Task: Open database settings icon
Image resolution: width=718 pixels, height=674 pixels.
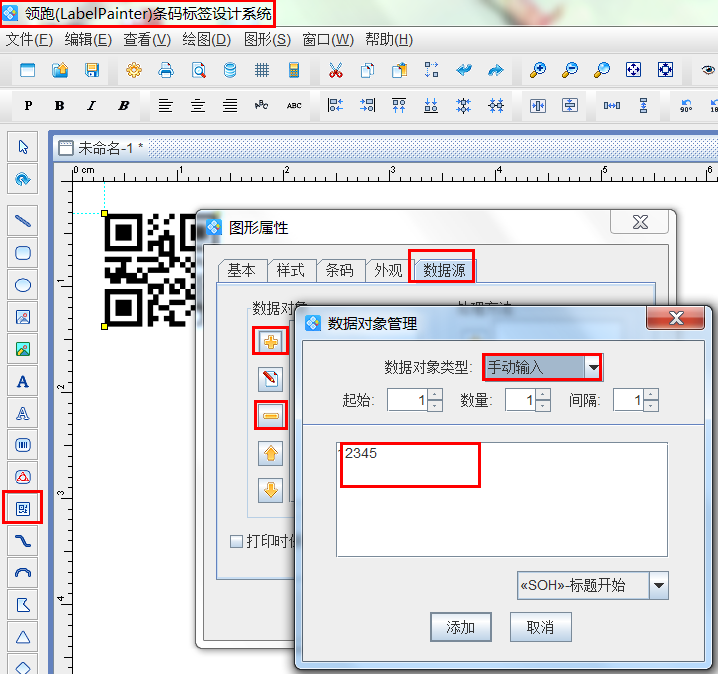Action: [230, 70]
